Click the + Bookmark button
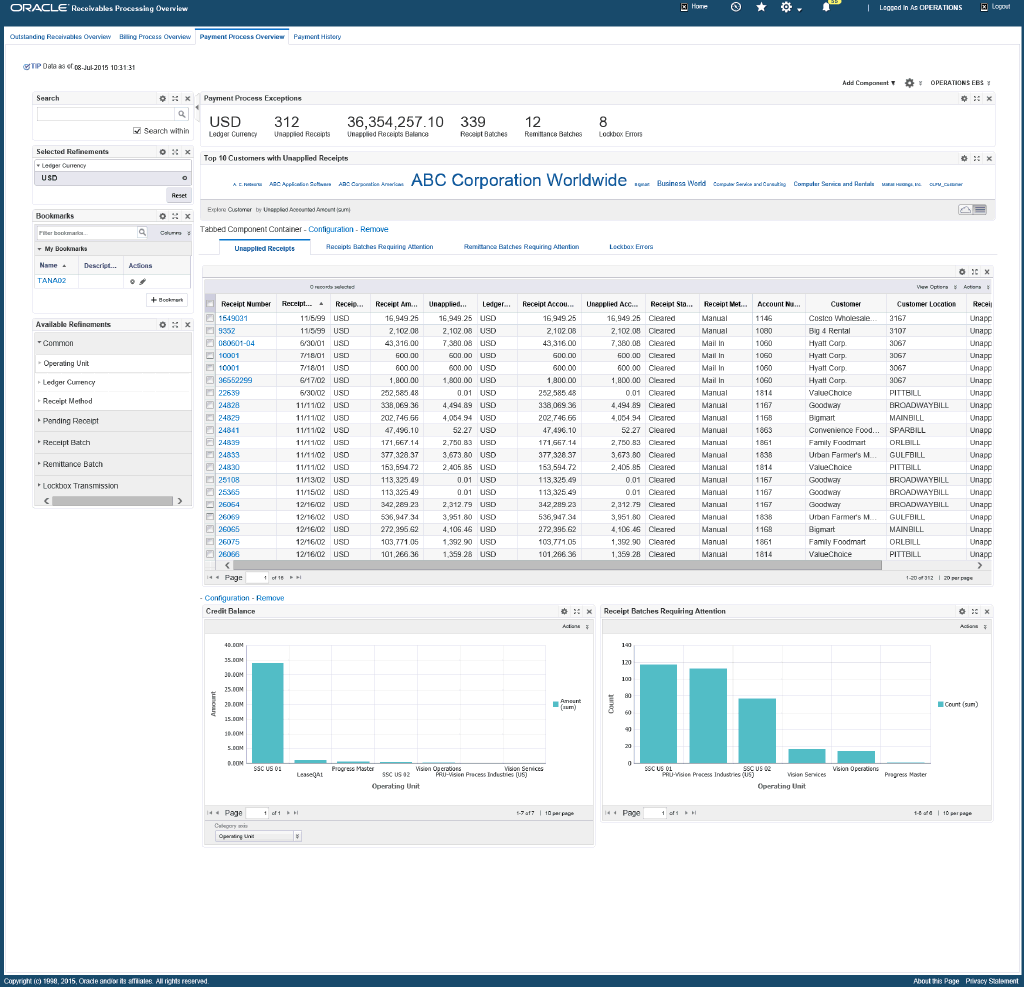1024x987 pixels. point(167,300)
